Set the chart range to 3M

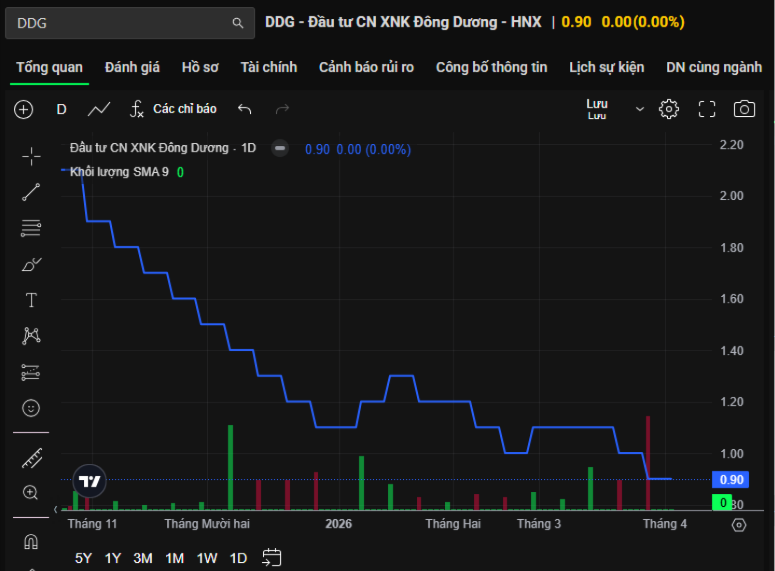[x=143, y=558]
